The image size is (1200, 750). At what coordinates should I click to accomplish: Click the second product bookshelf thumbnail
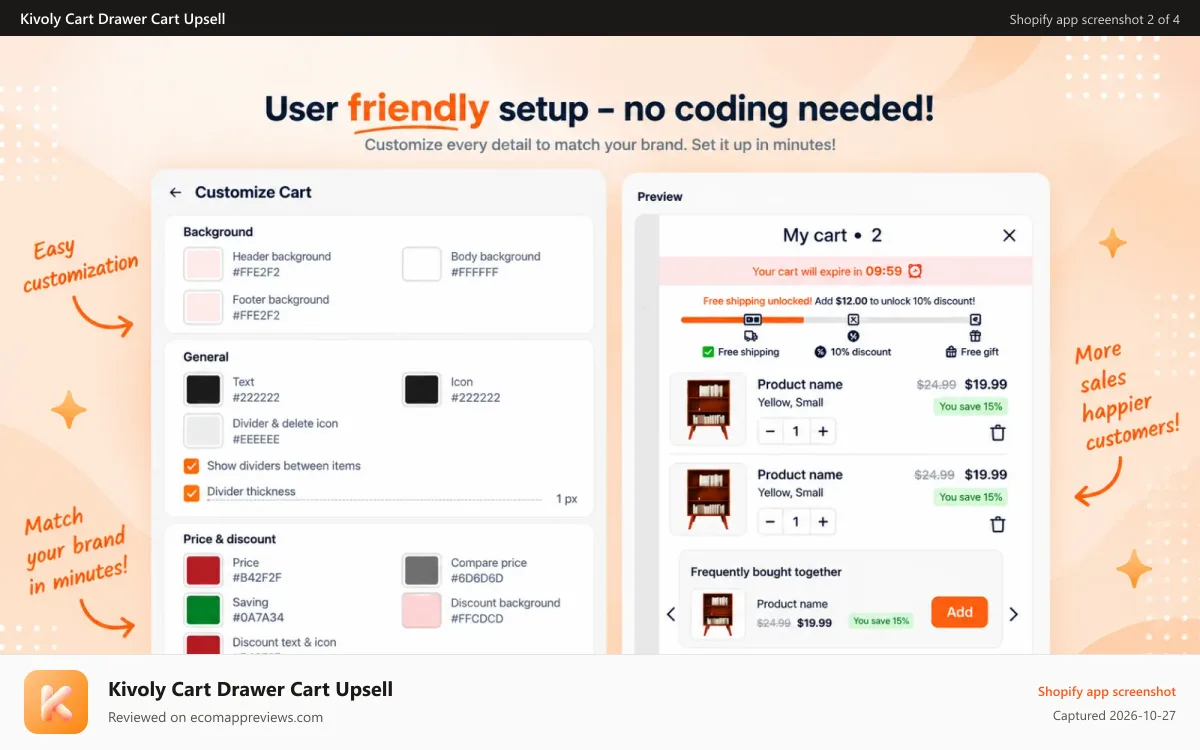click(x=708, y=500)
